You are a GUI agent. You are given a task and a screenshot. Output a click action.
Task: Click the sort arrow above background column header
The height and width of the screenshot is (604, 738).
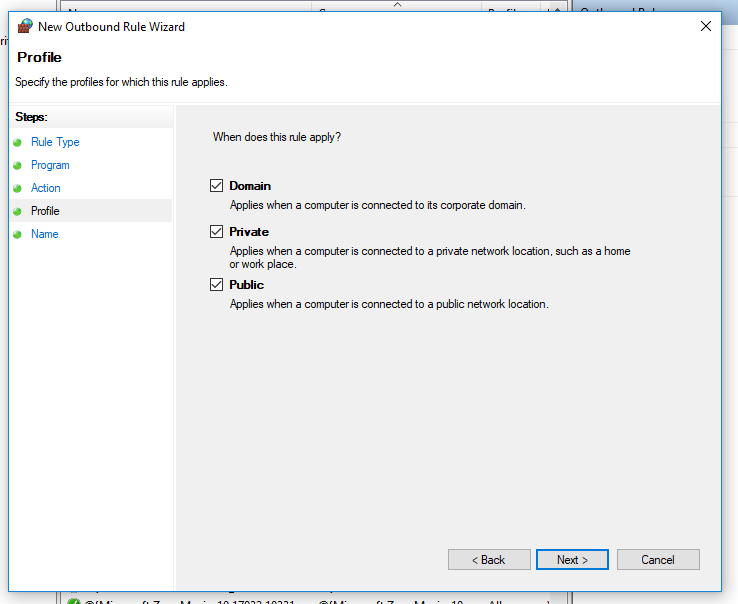point(397,5)
